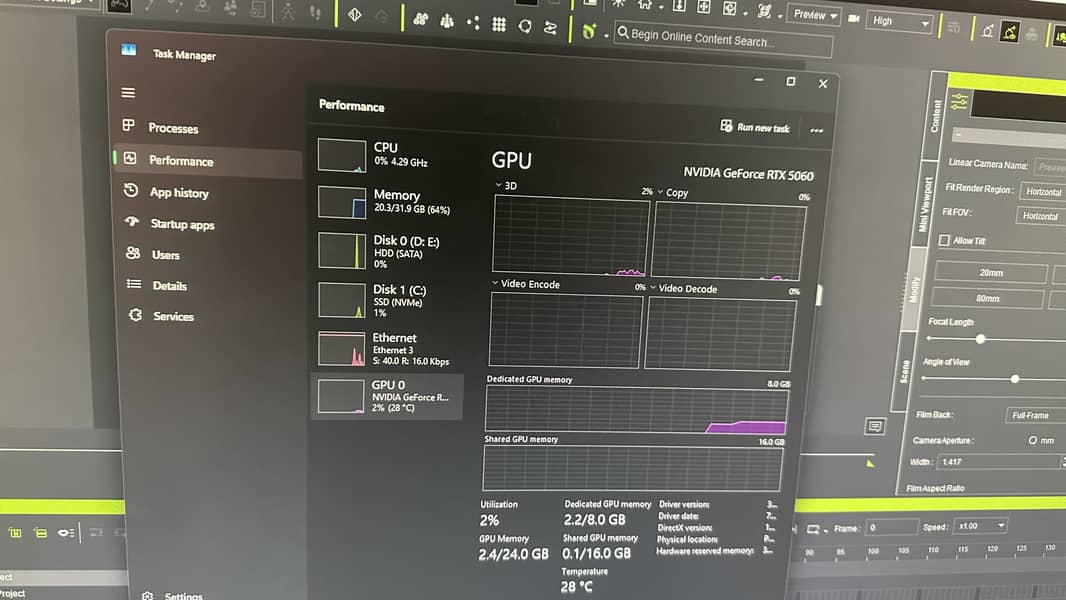
Task: Click the circular loop icon in iClone toolbar
Action: pos(525,26)
